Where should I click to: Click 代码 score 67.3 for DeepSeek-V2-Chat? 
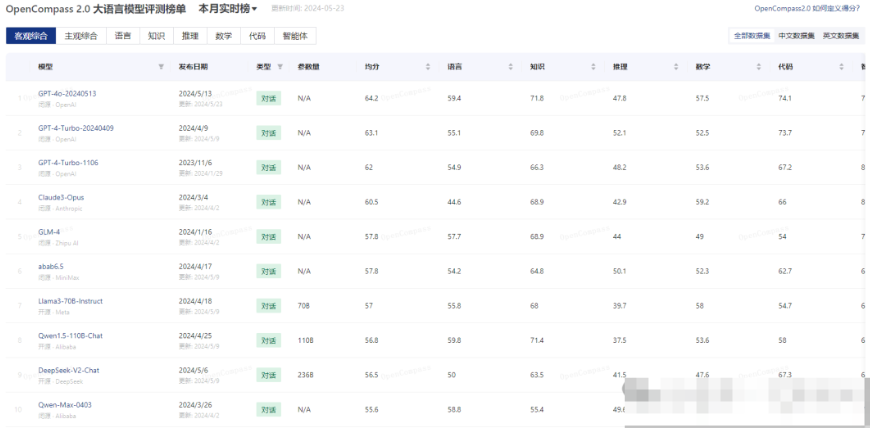tap(785, 375)
